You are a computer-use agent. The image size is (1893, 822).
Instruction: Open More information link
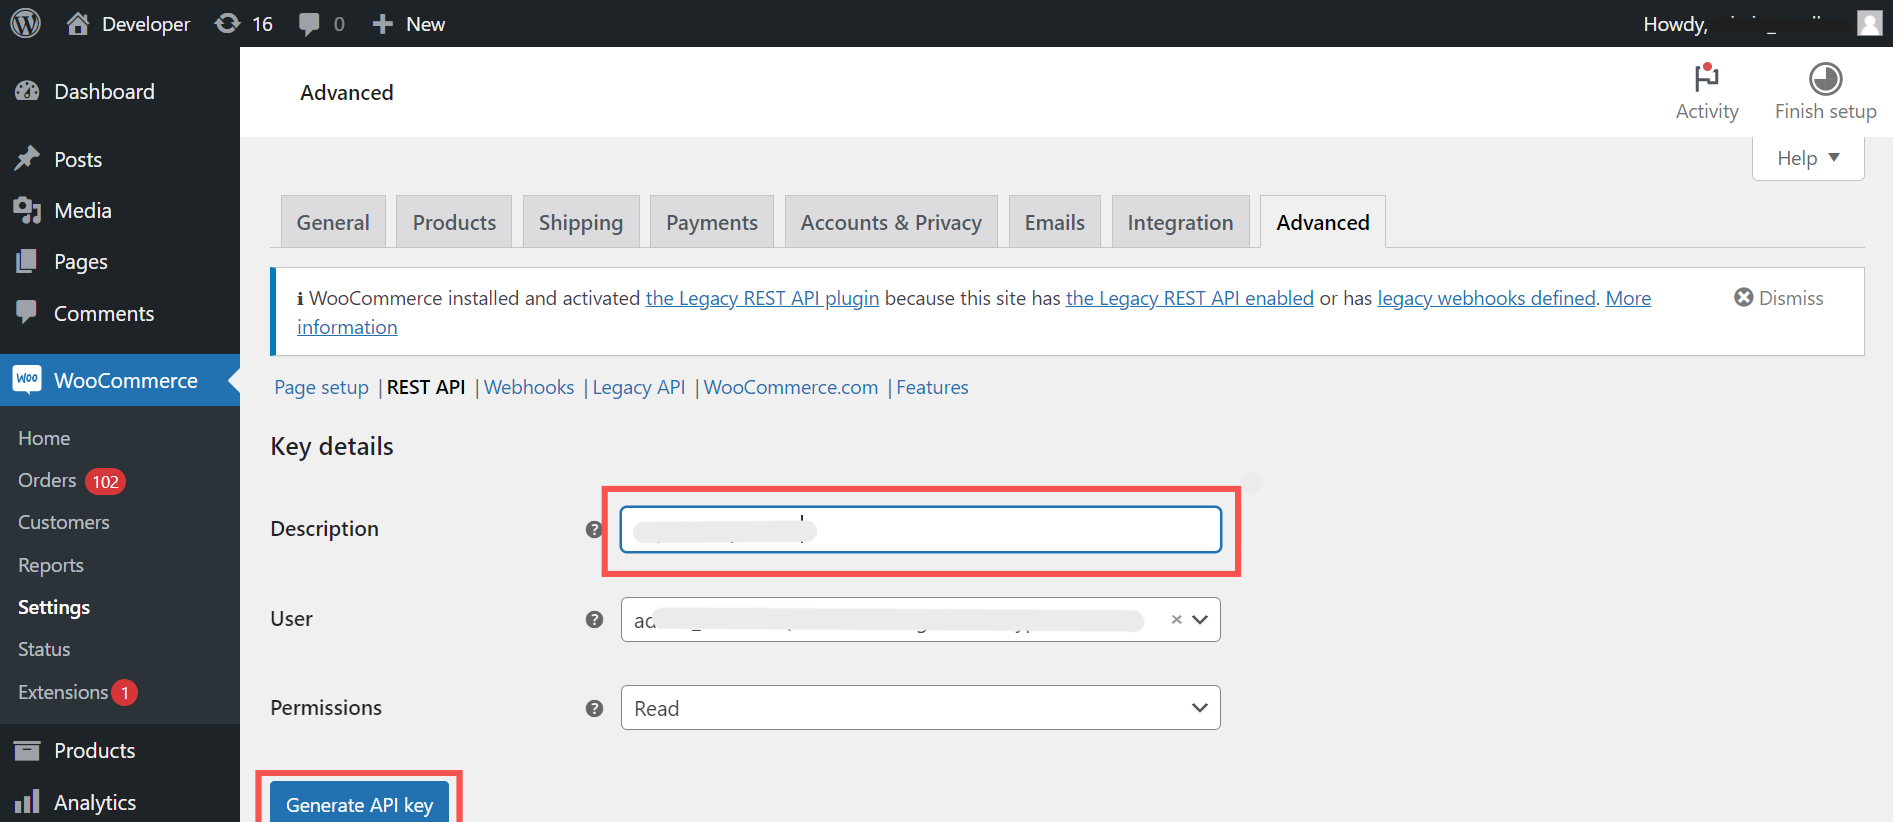(x=1628, y=298)
